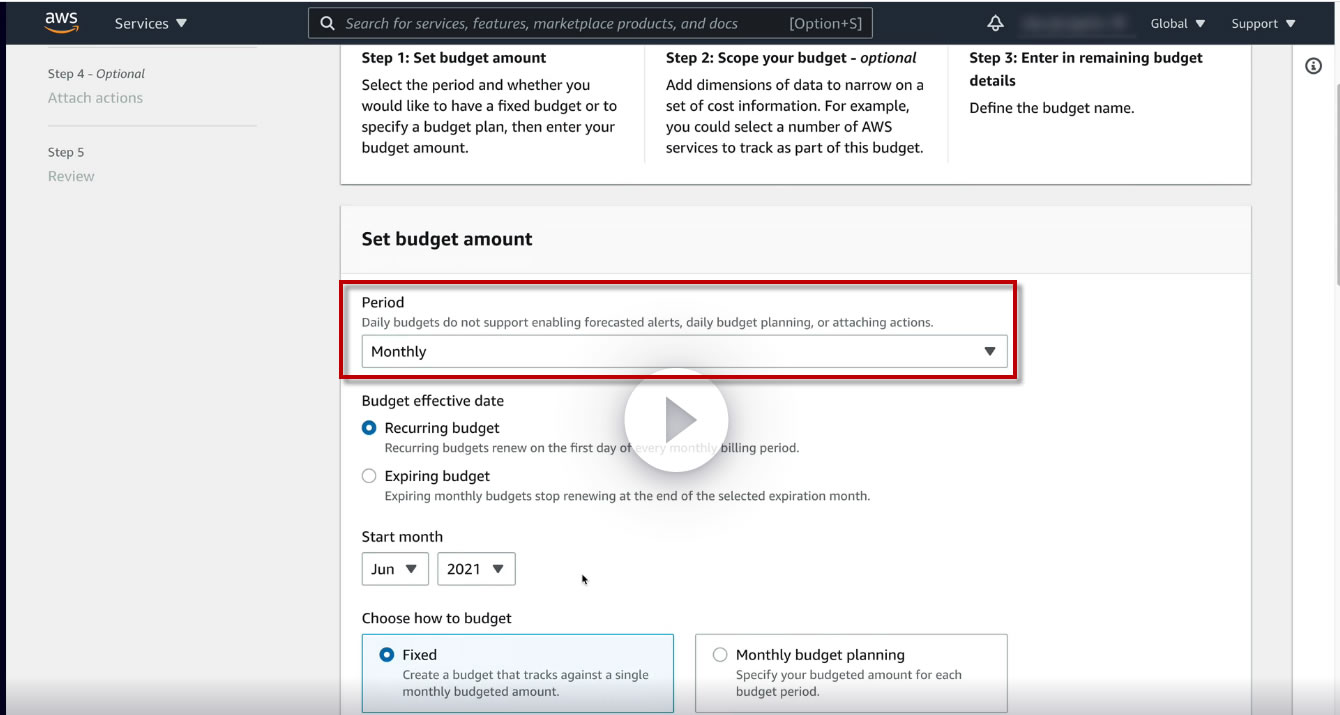
Task: Open the Services menu
Action: pos(150,23)
